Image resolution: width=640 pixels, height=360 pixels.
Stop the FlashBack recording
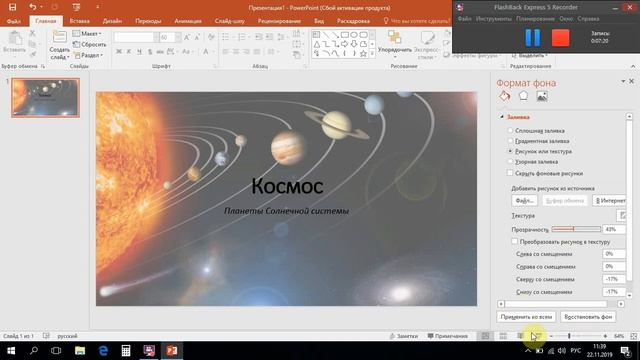[560, 38]
